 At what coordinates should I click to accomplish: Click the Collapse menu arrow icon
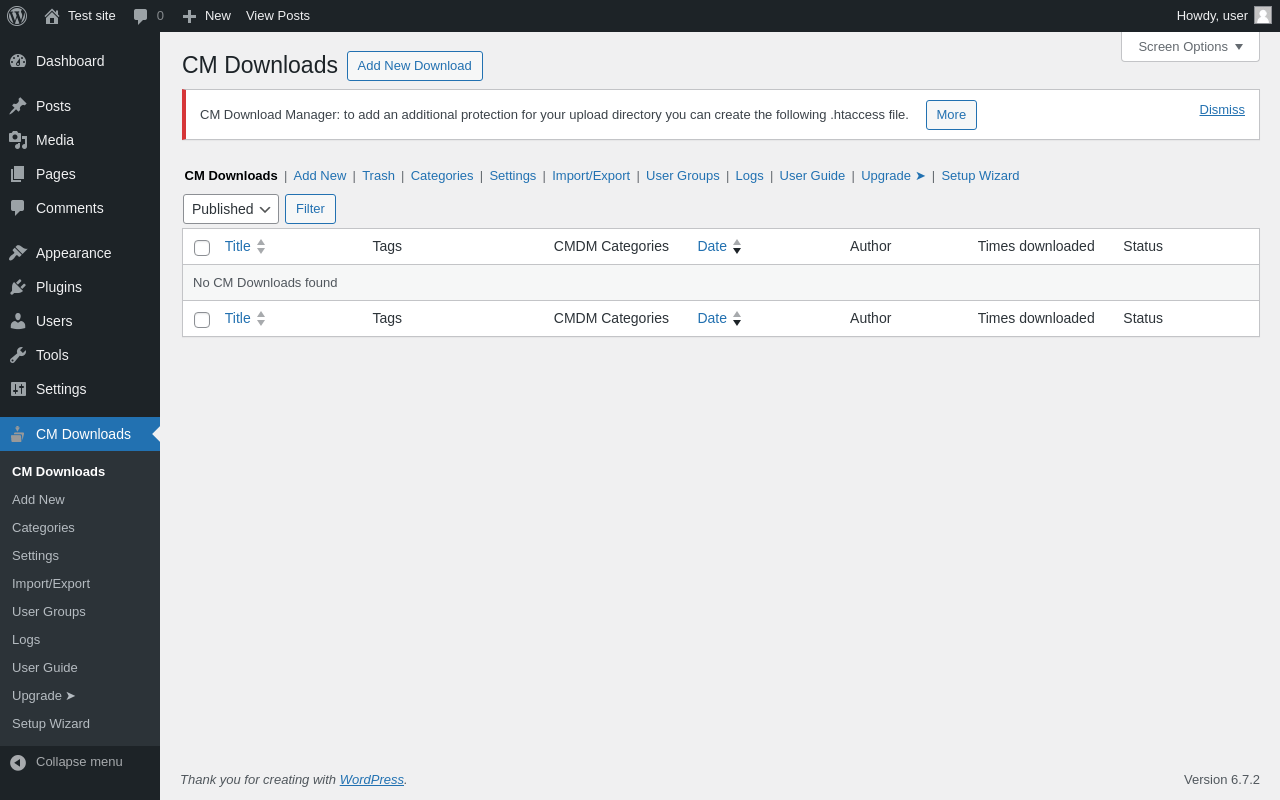pos(18,762)
